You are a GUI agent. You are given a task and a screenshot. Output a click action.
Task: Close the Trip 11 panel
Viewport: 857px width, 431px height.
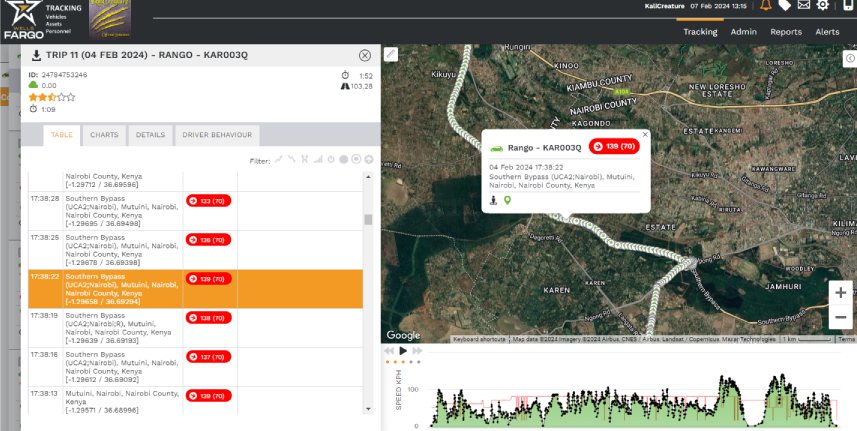coord(364,56)
